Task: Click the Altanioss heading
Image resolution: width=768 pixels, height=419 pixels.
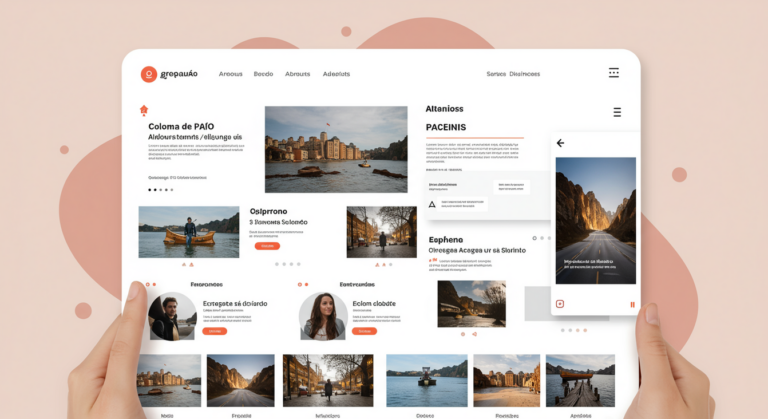Action: (x=444, y=109)
